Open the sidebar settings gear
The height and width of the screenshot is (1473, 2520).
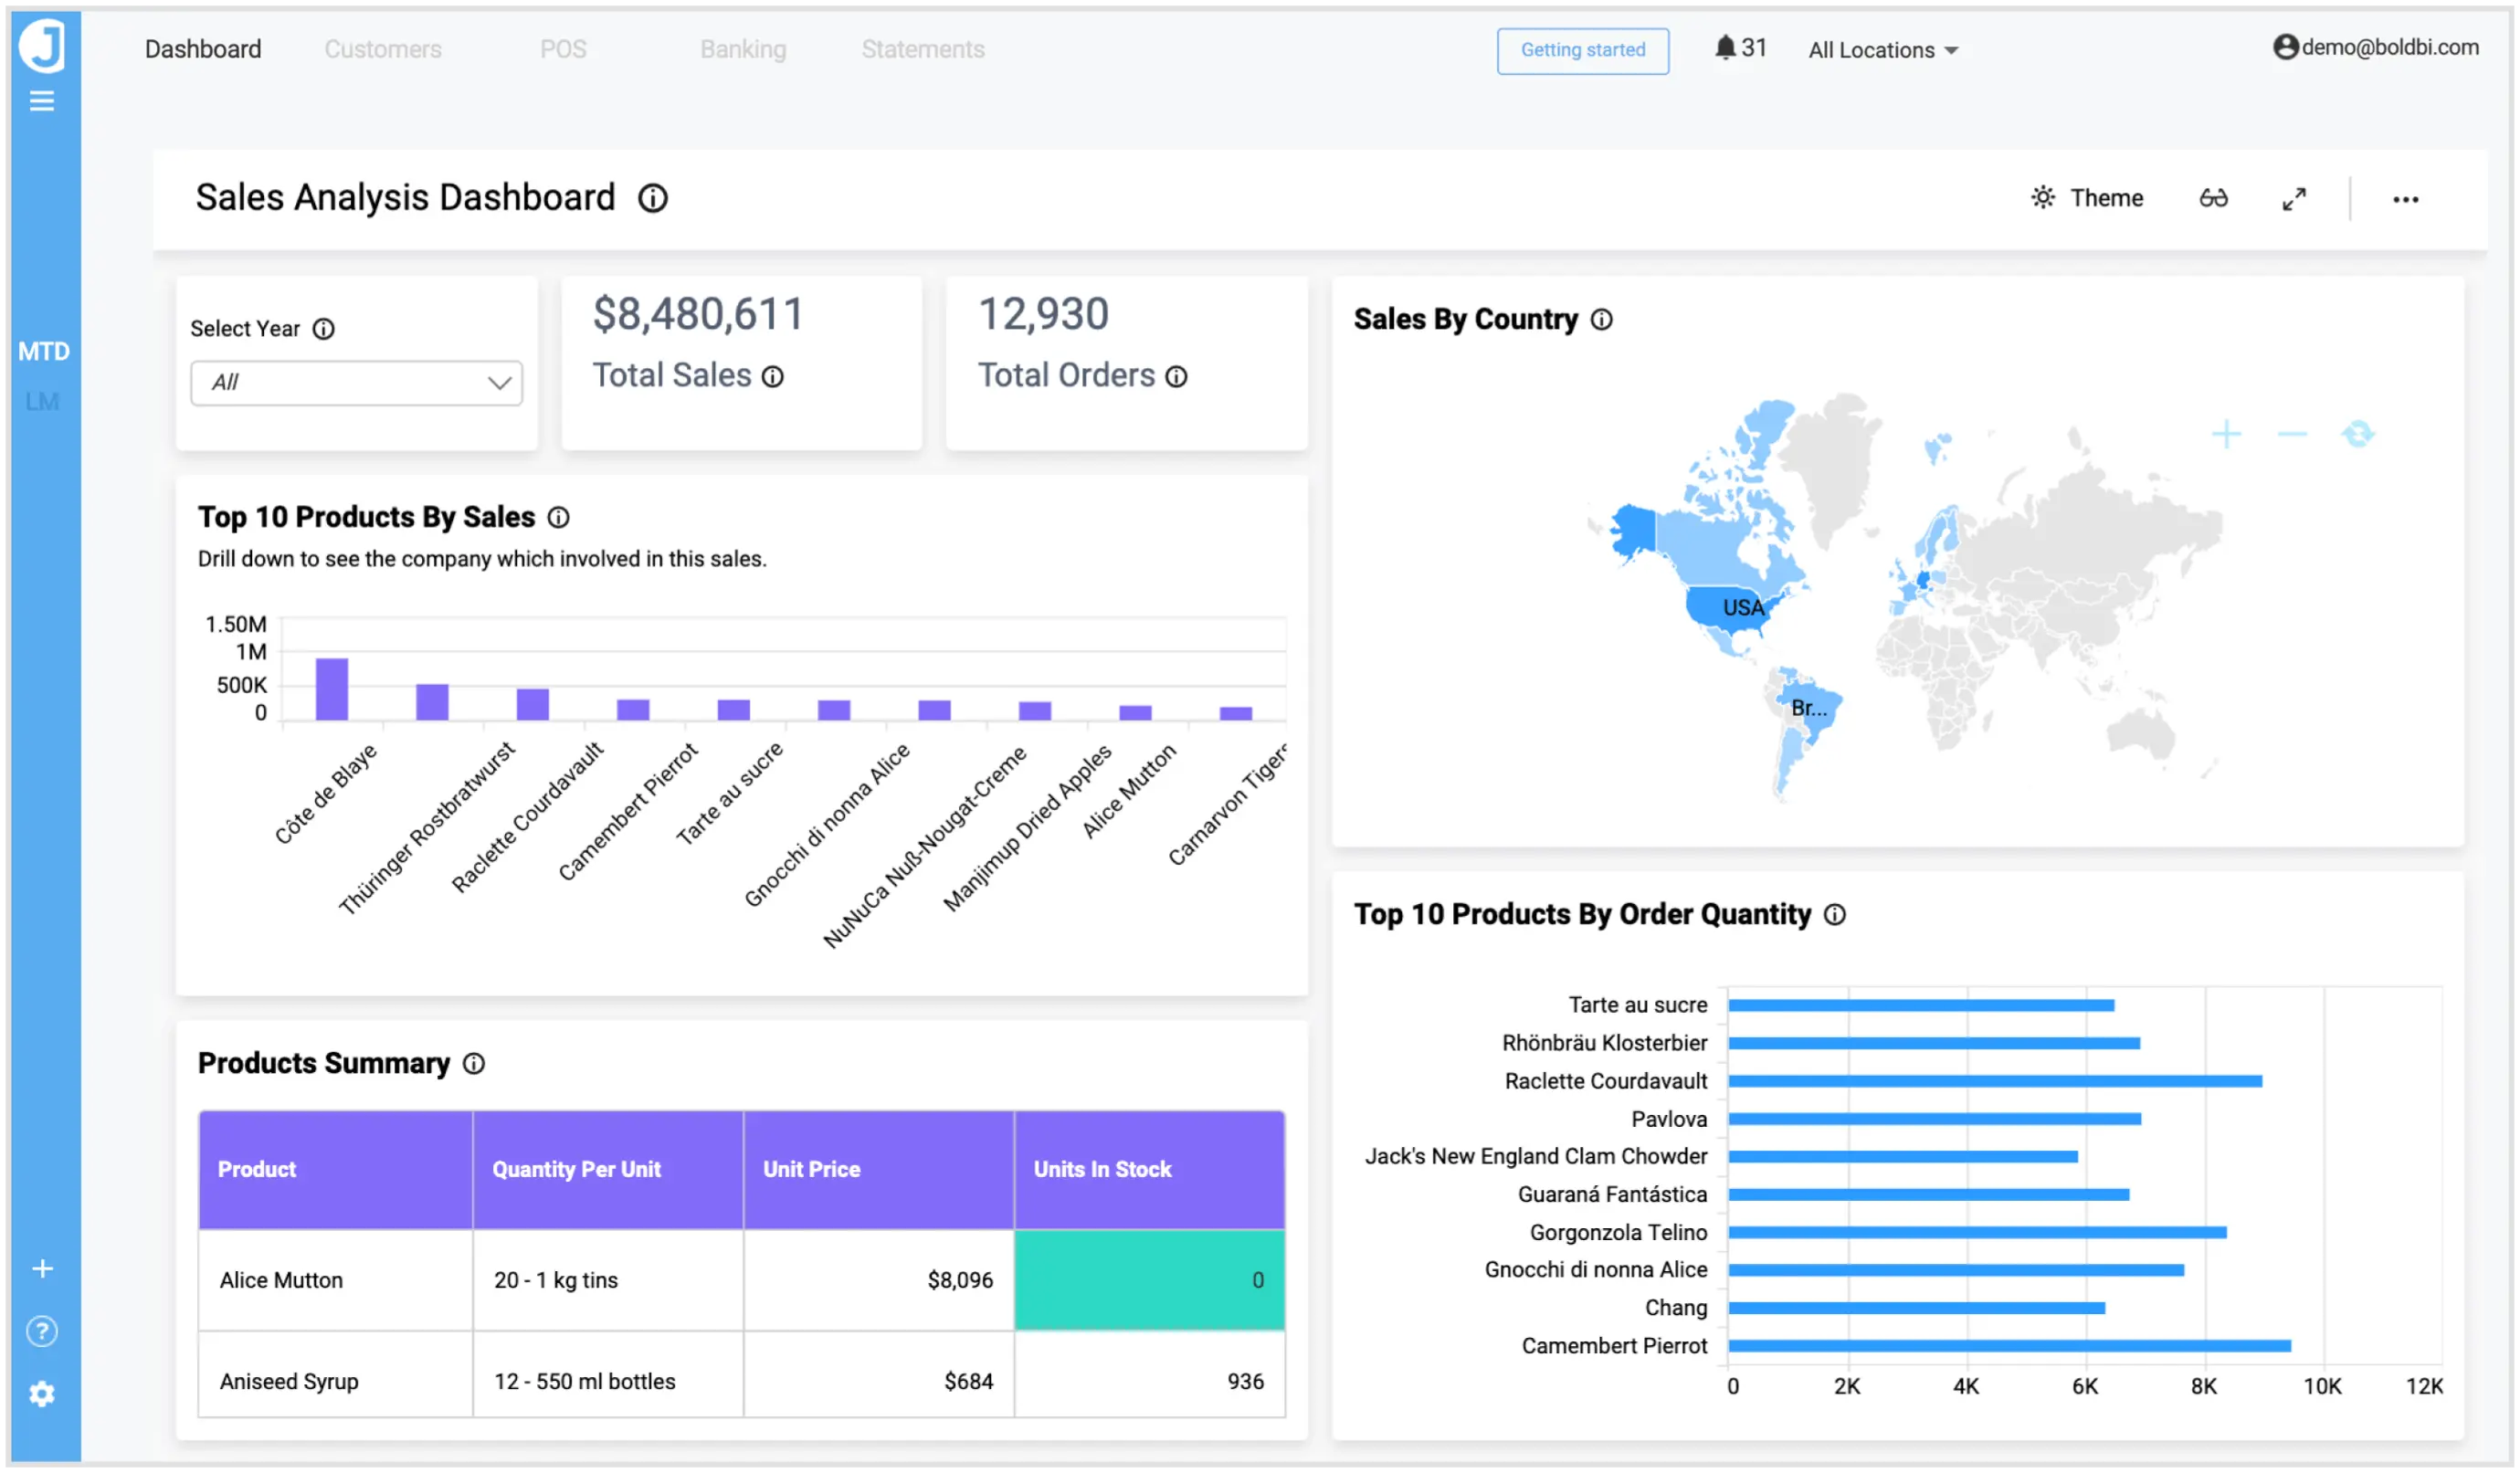[x=41, y=1394]
